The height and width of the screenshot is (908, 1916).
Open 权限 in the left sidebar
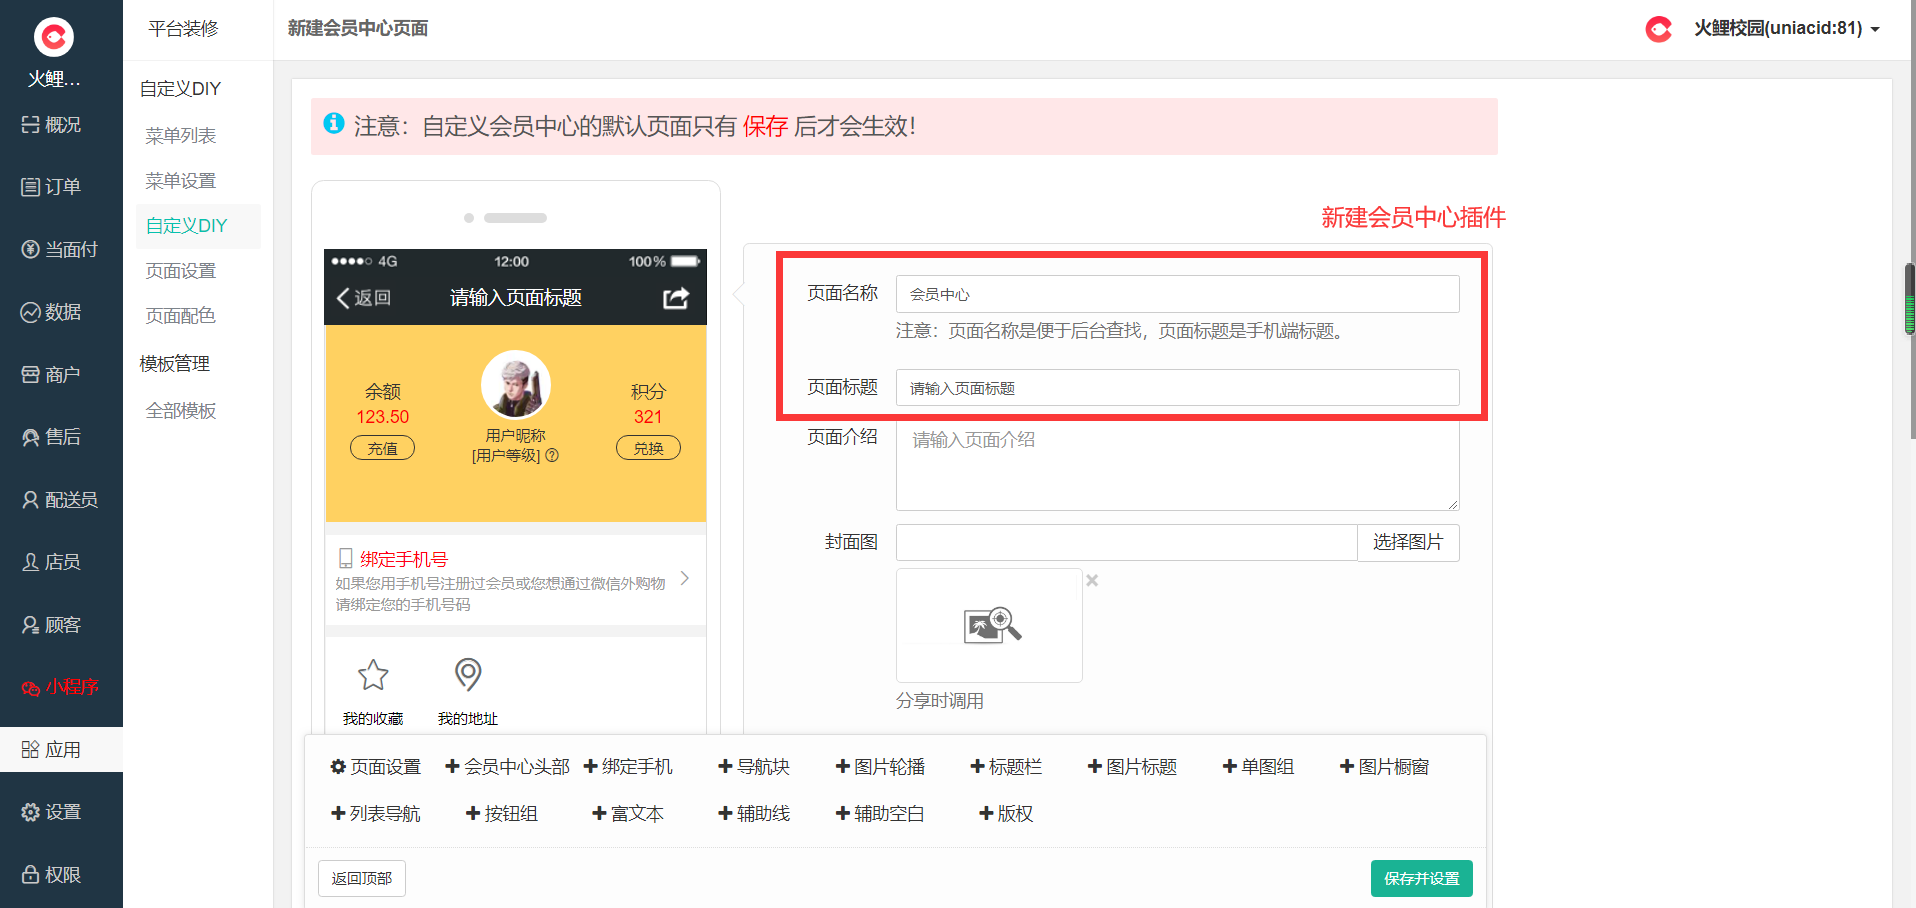coord(51,875)
